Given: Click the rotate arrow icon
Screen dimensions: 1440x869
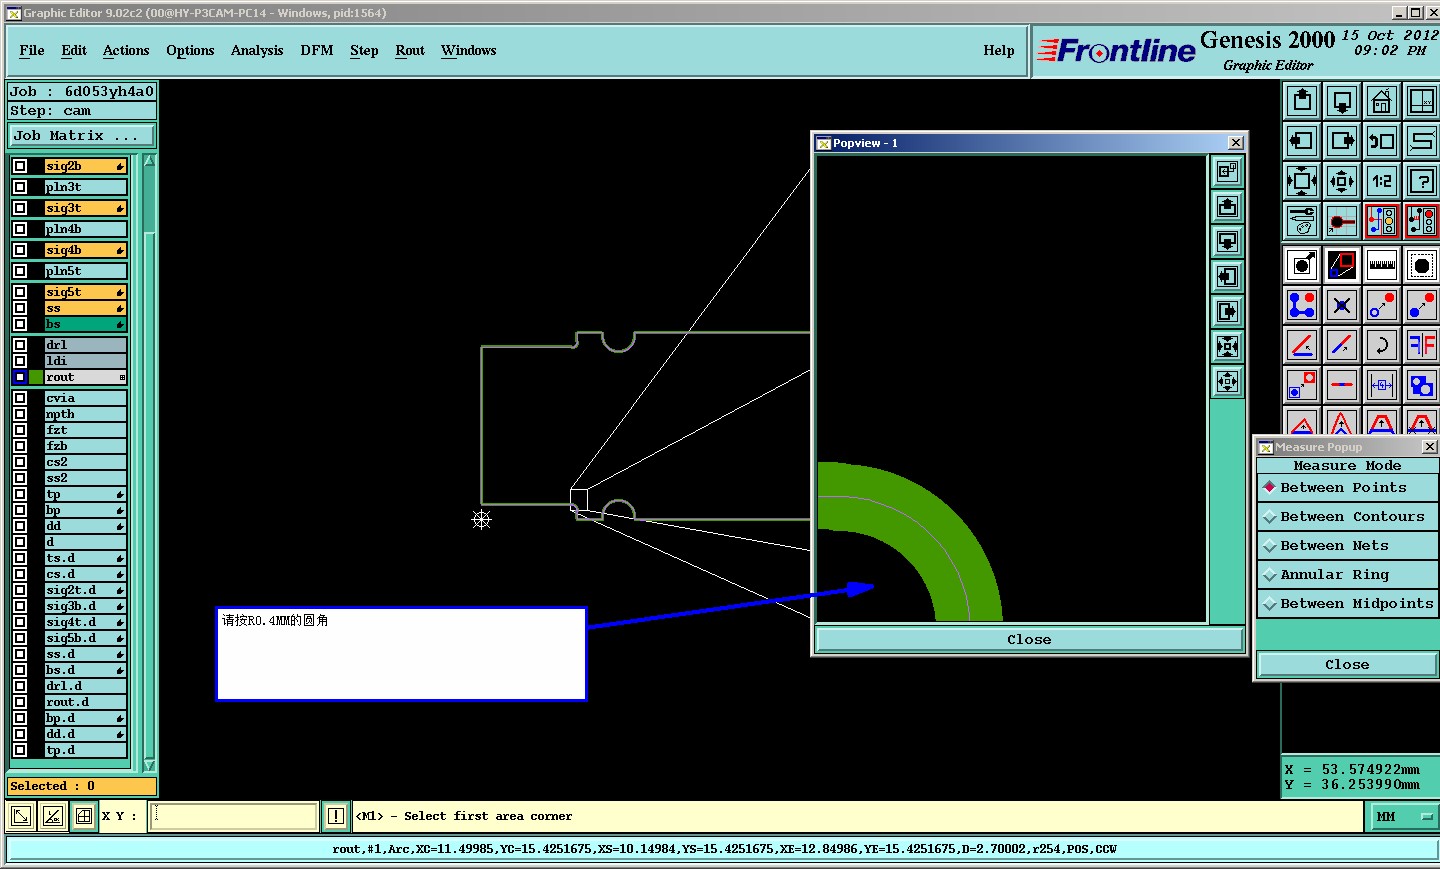Looking at the screenshot, I should (1382, 345).
